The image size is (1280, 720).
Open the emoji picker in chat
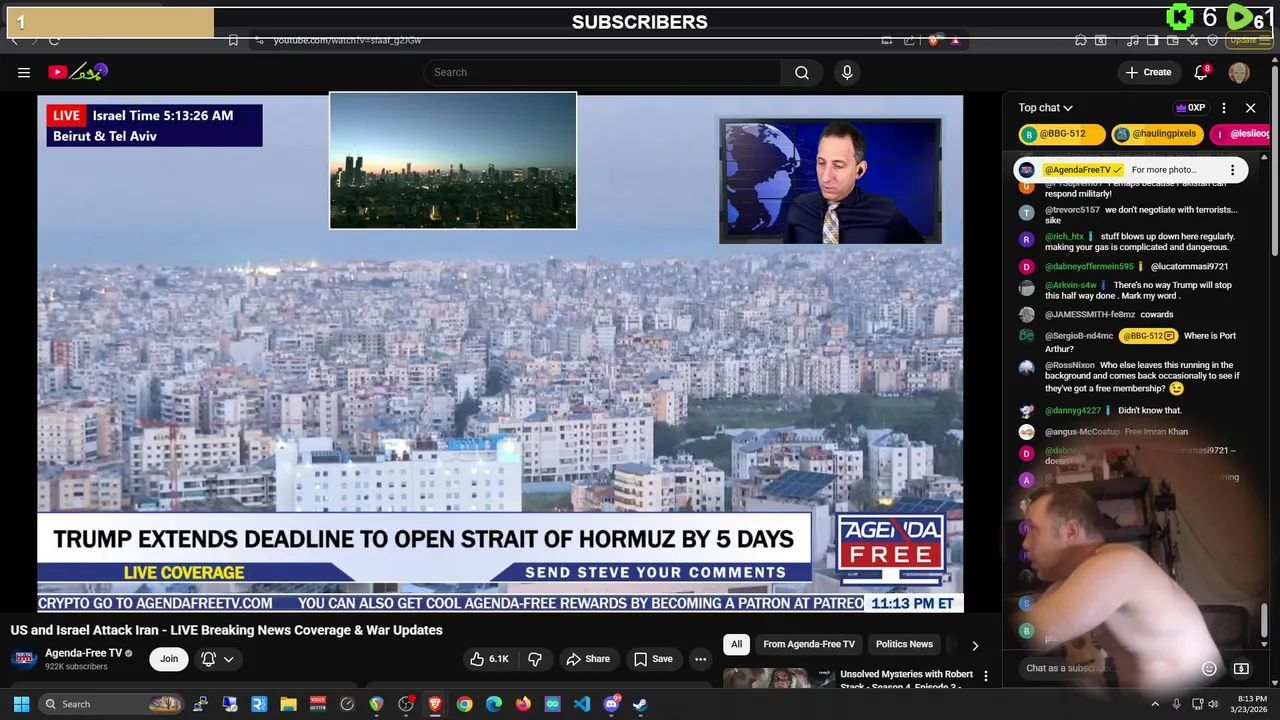[1209, 668]
